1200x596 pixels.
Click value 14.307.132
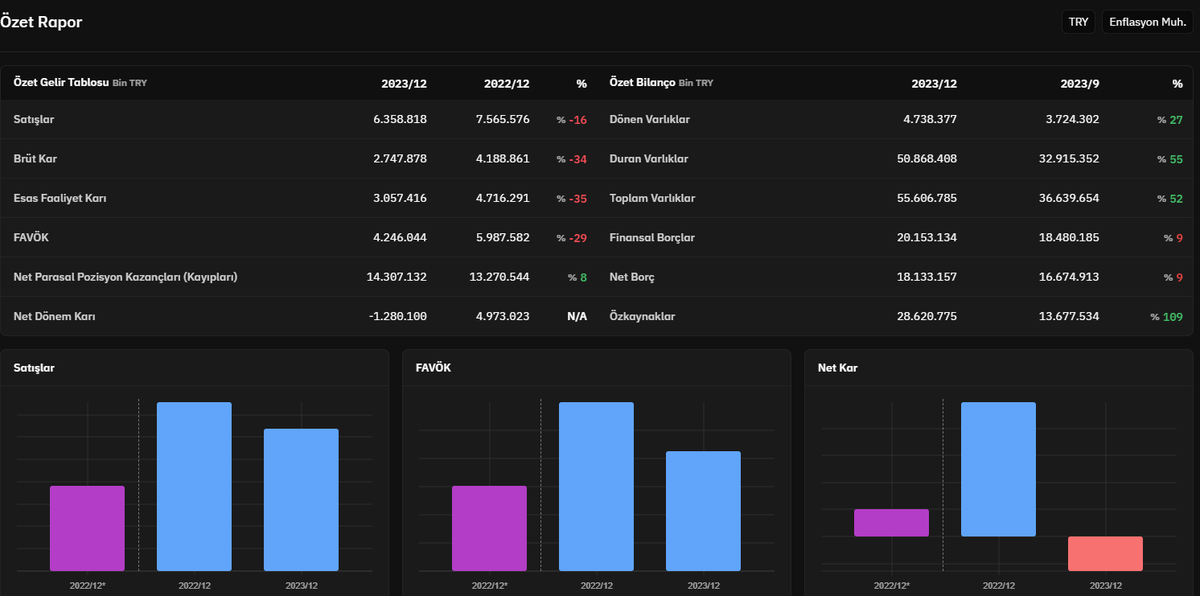(397, 277)
